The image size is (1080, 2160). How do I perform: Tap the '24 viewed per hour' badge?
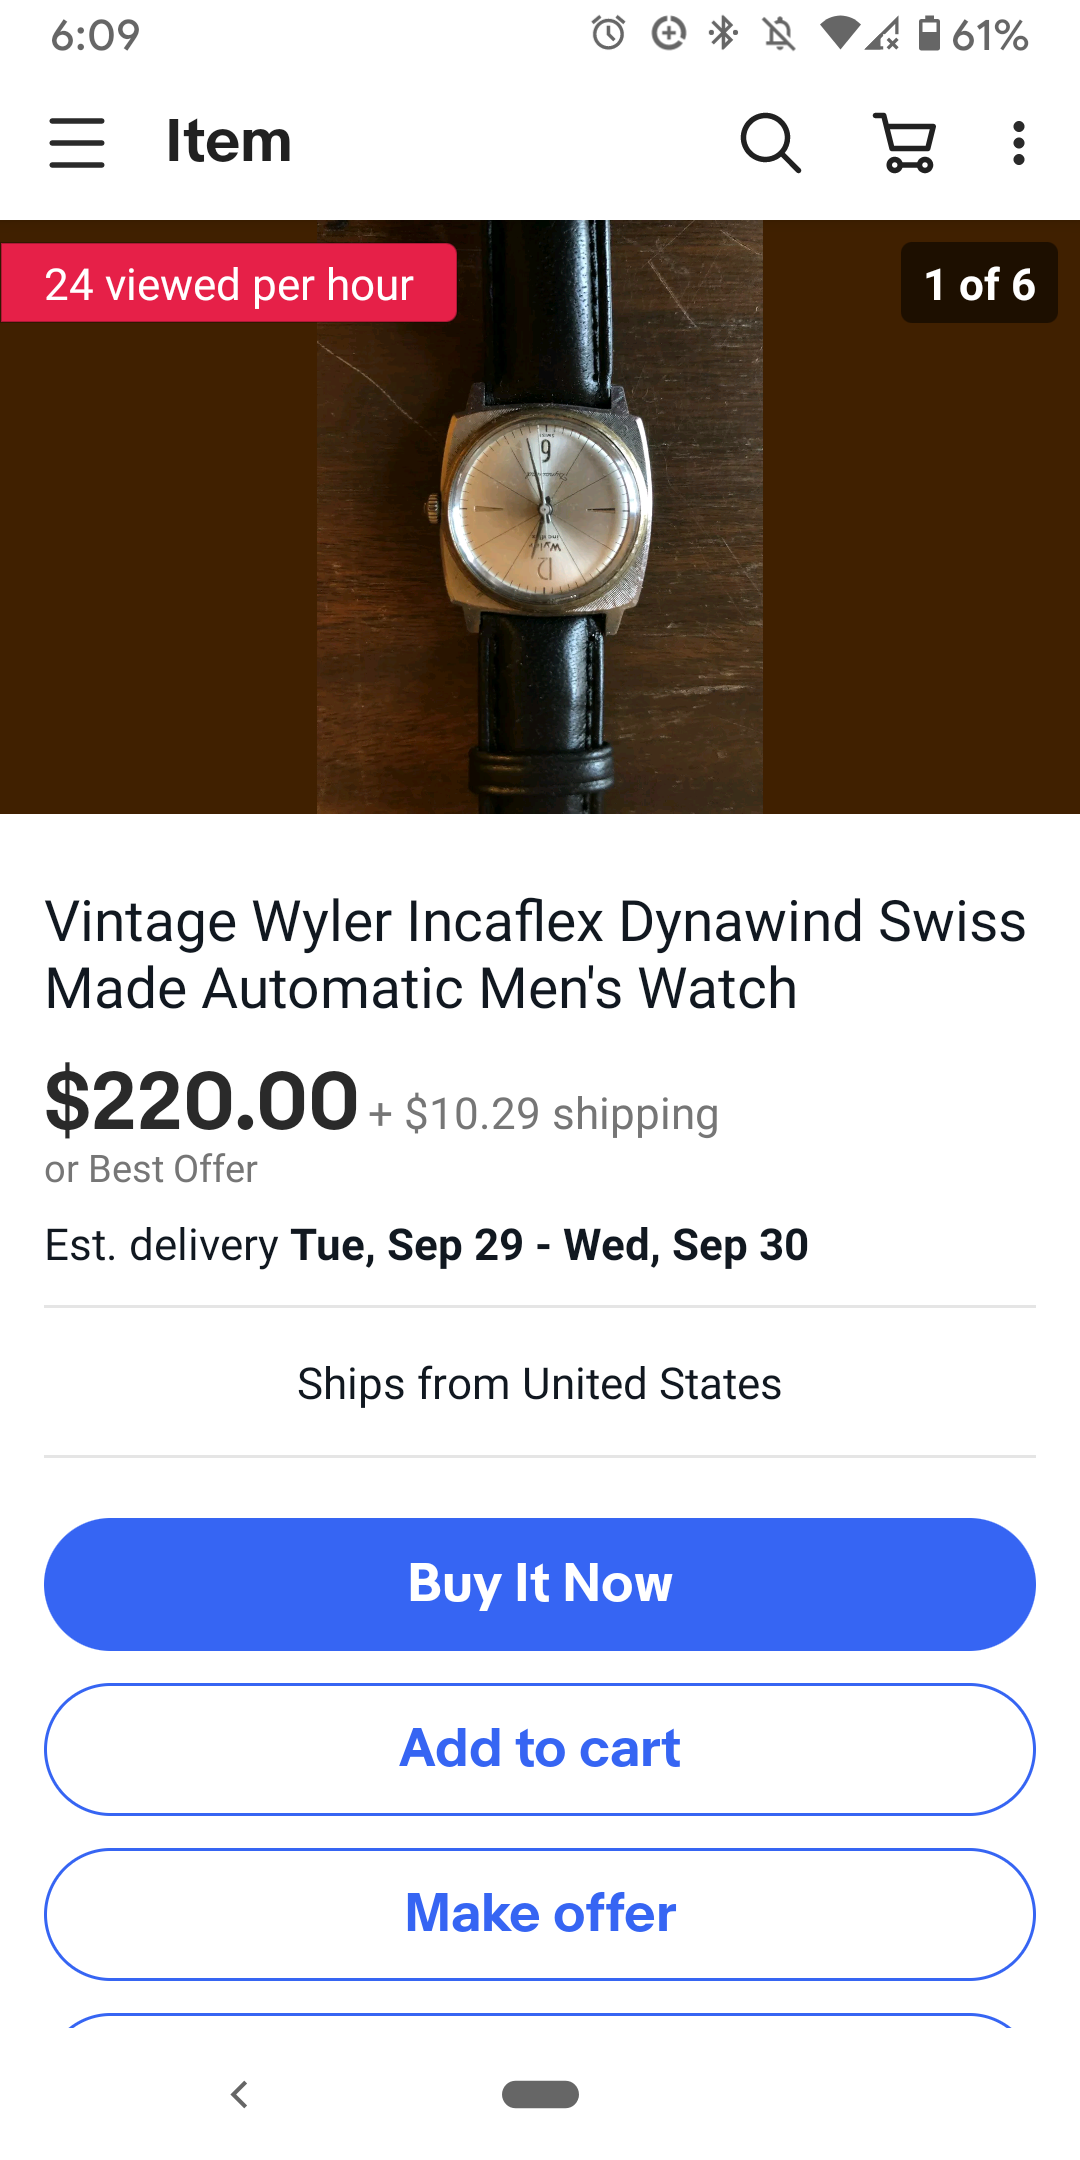[x=229, y=284]
